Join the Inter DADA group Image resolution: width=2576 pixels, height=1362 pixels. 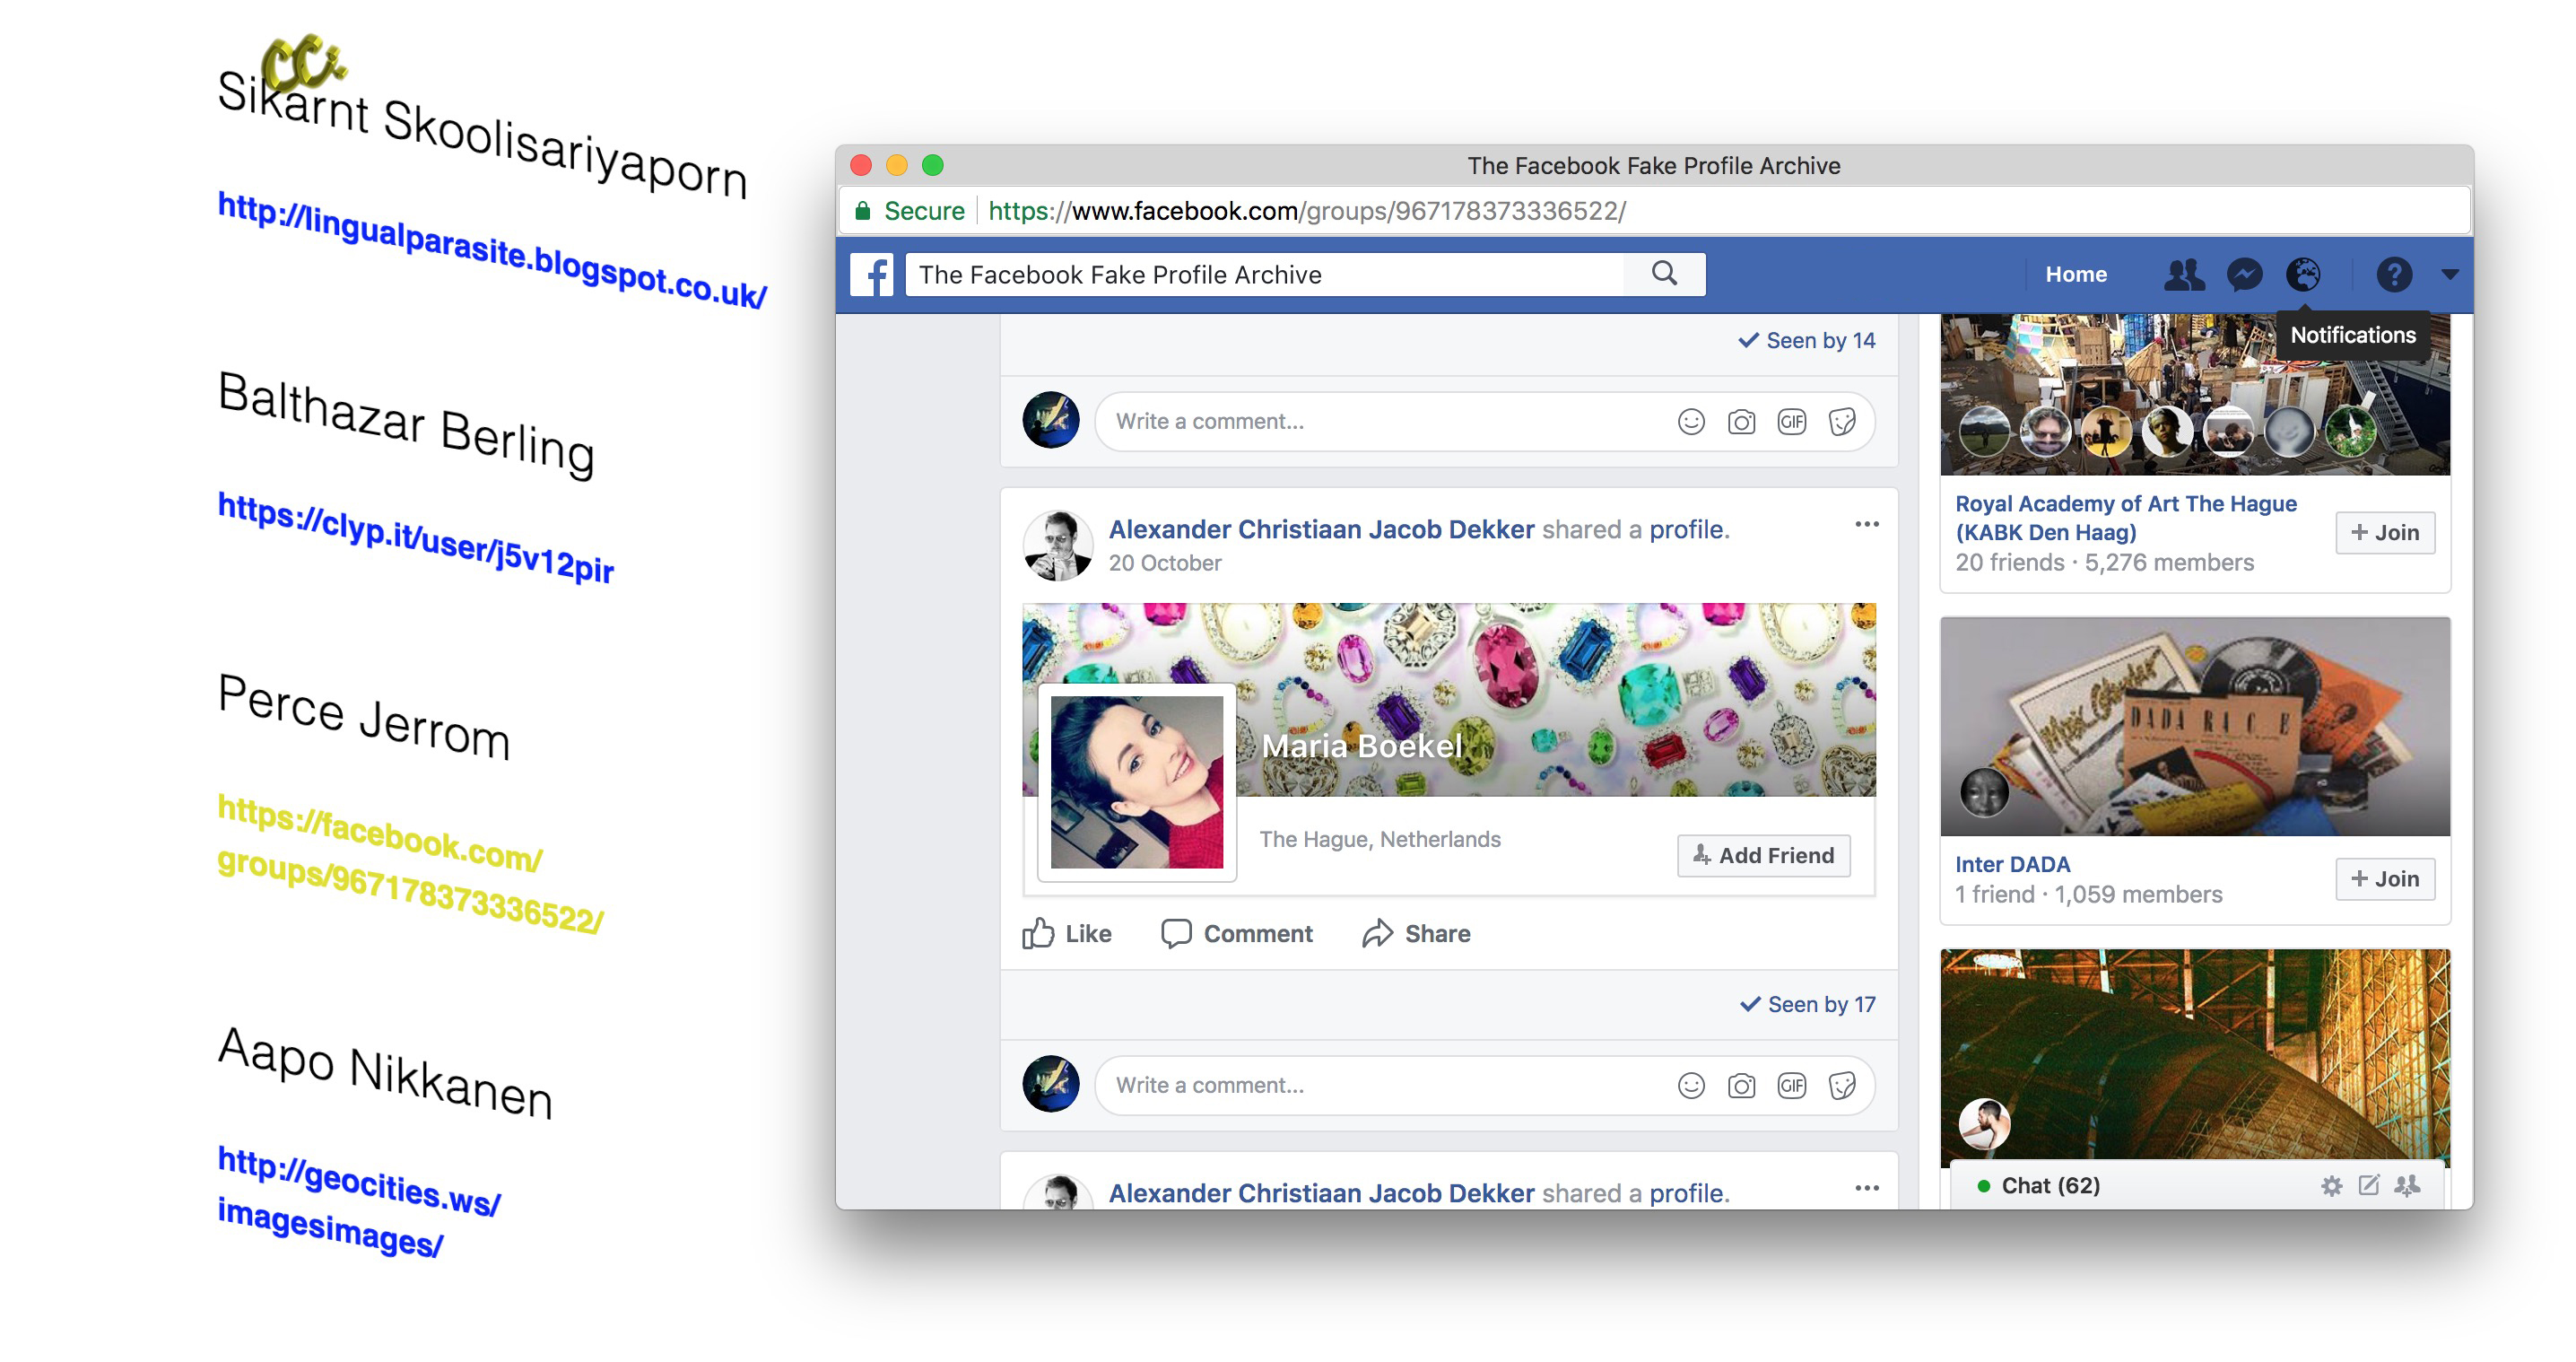[2384, 879]
